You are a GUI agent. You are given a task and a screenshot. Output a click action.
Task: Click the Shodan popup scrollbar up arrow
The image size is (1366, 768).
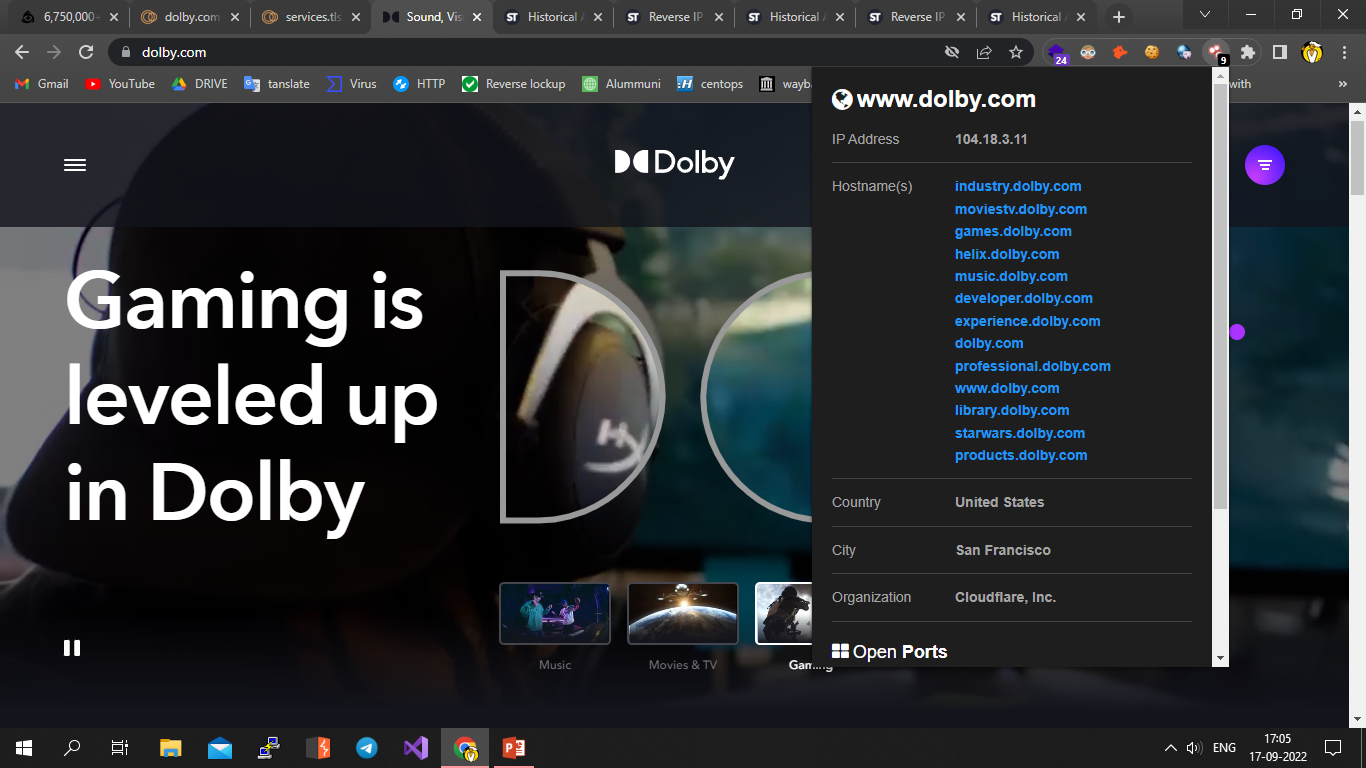click(x=1220, y=76)
